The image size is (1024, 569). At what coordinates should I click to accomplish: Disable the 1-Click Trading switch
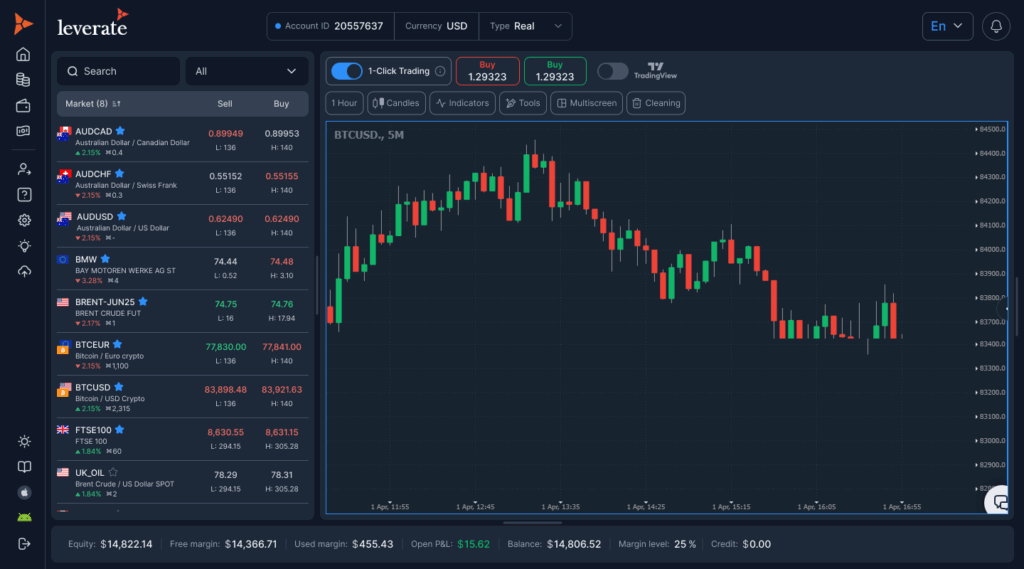coord(346,71)
